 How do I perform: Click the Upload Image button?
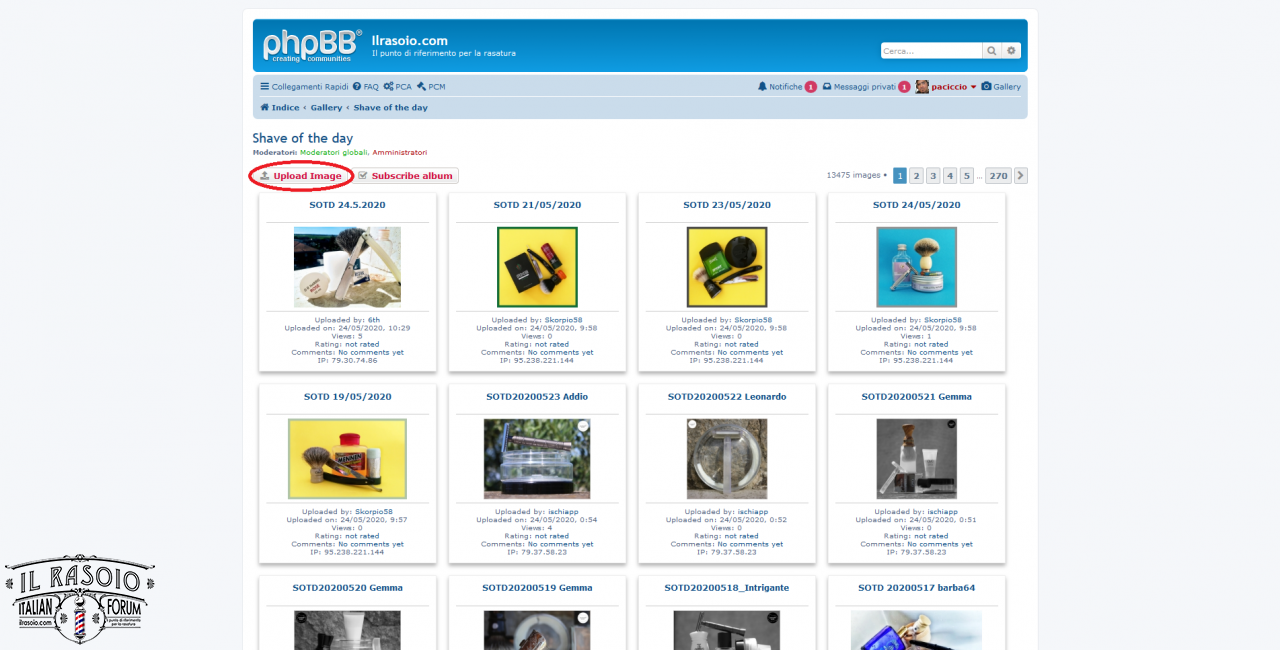301,176
